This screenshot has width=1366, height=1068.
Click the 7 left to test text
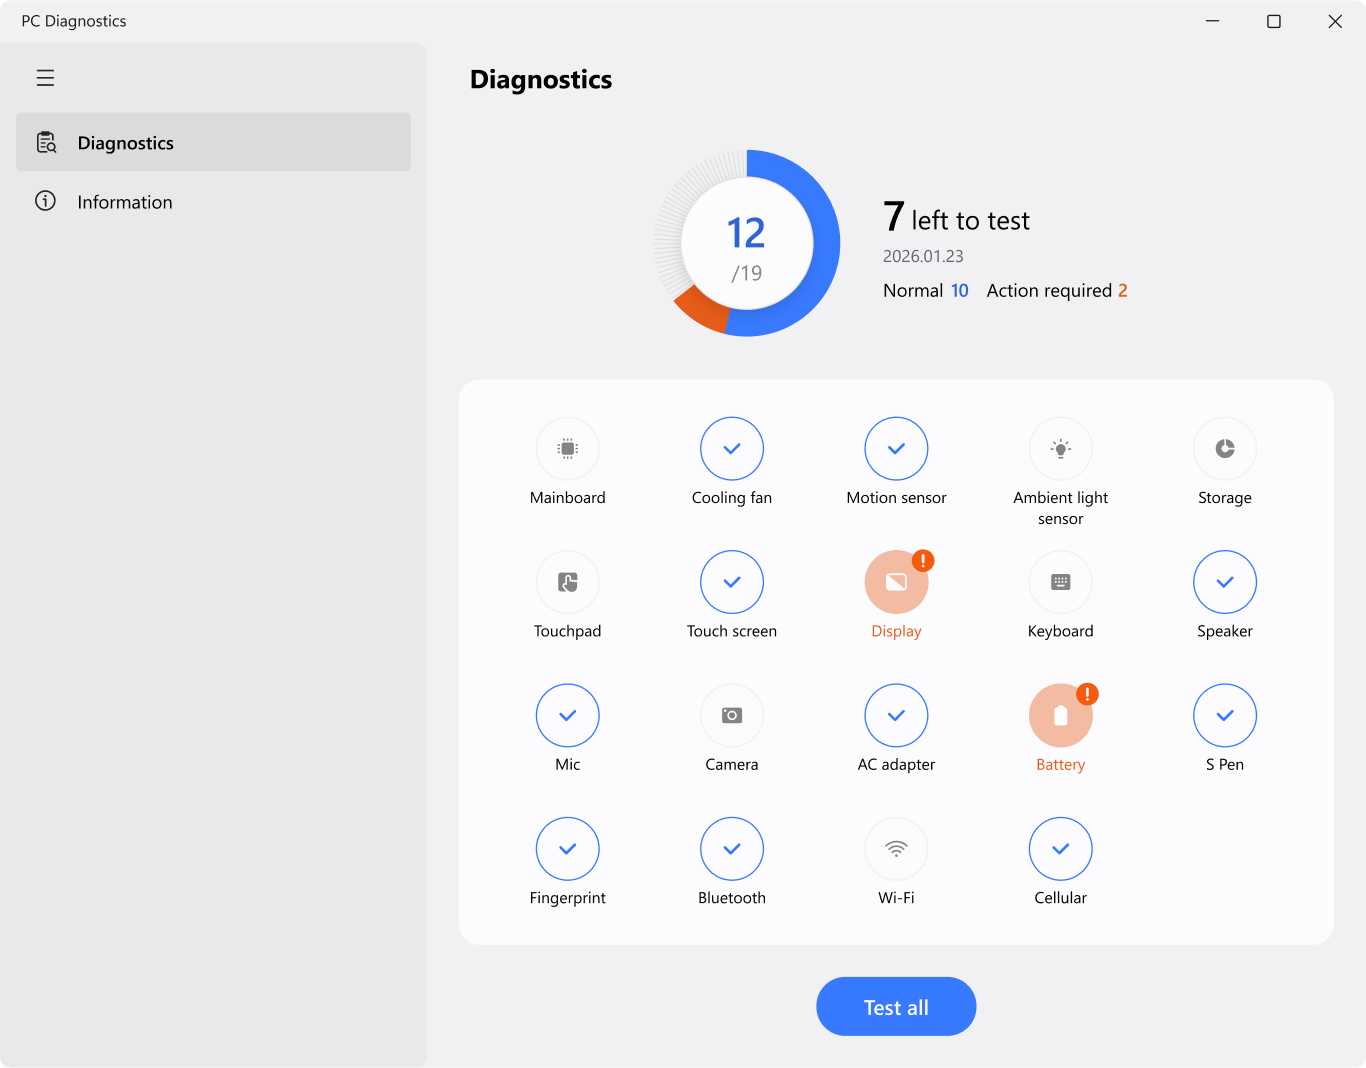(x=956, y=218)
